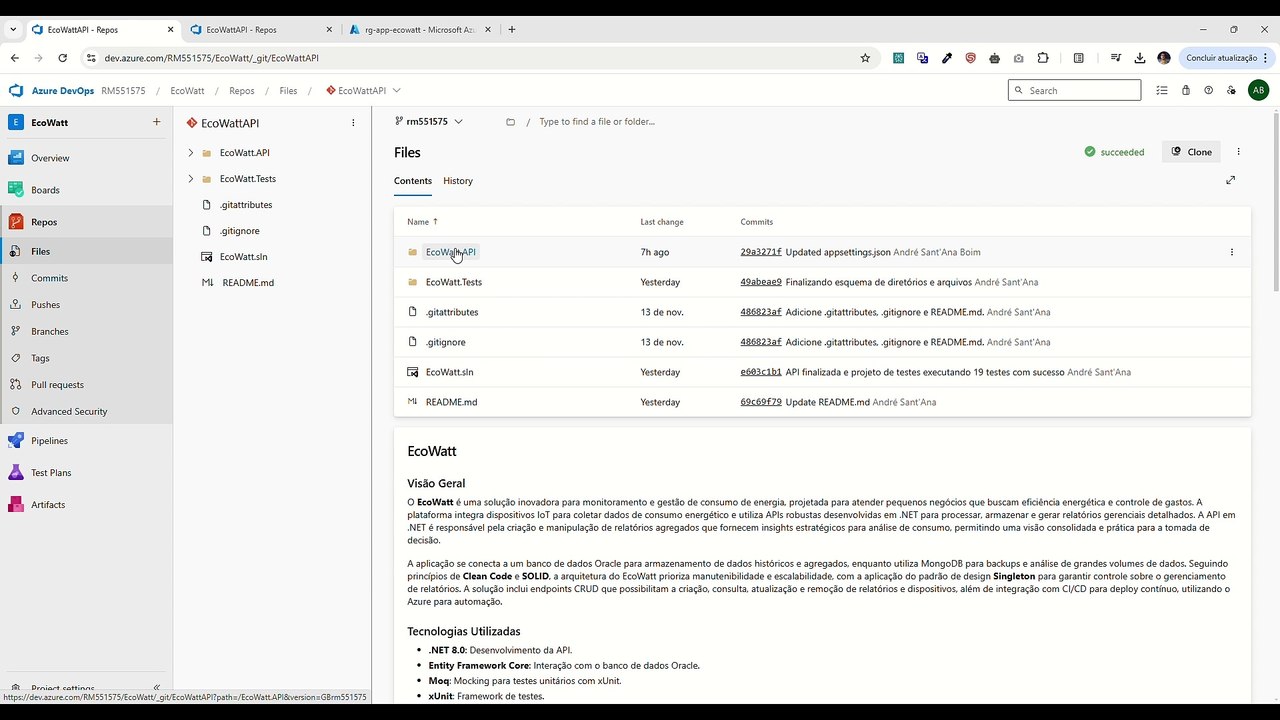Click the eyedropper color picker extension

tap(947, 58)
